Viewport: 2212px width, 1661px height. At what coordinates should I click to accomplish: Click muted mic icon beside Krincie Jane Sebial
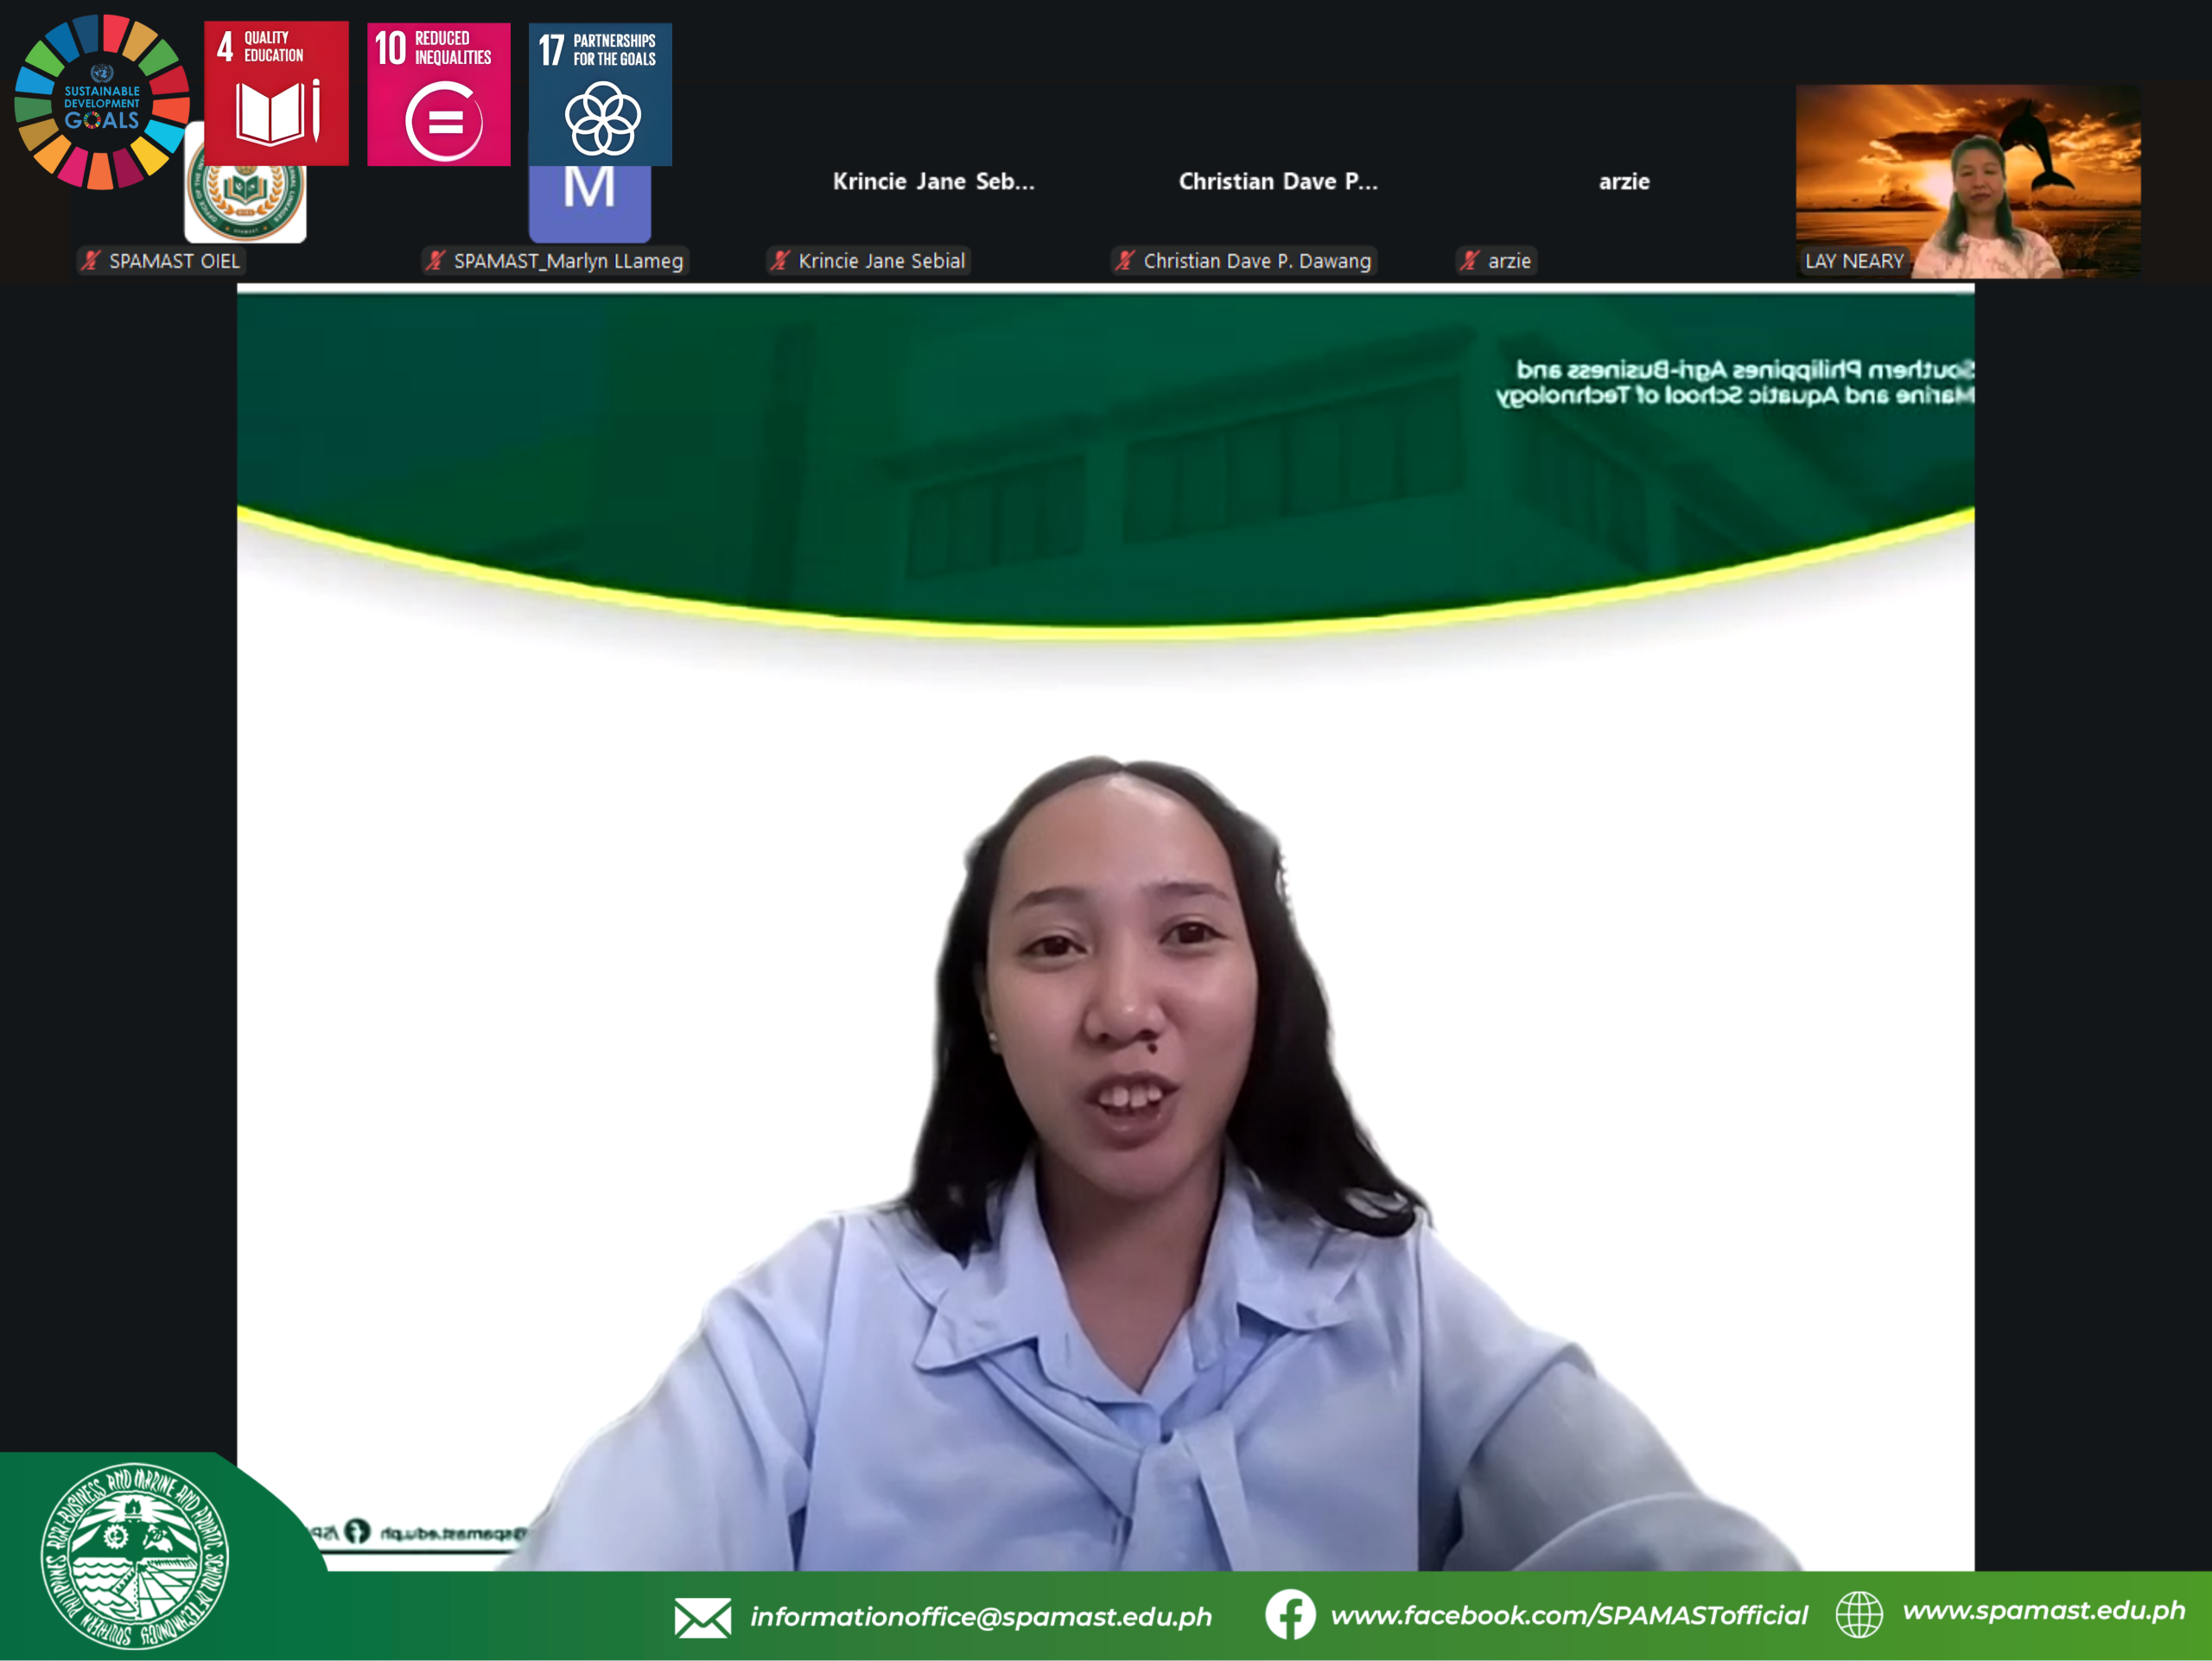click(780, 261)
